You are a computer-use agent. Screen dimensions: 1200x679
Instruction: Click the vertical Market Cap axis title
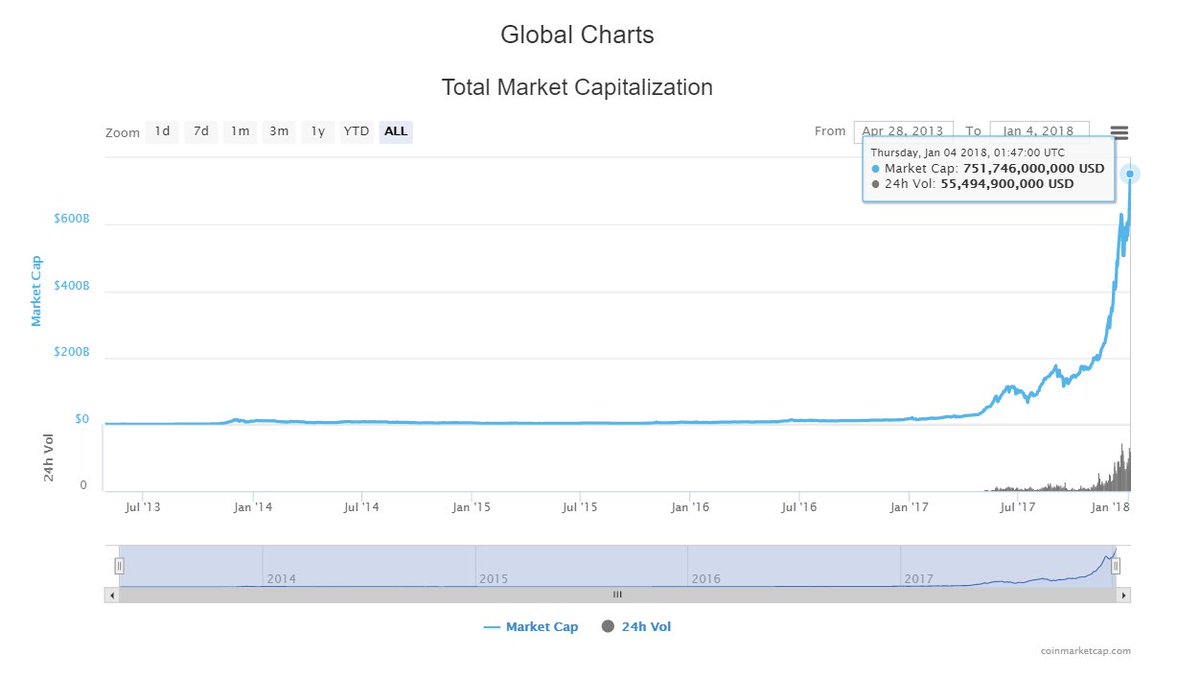tap(36, 291)
